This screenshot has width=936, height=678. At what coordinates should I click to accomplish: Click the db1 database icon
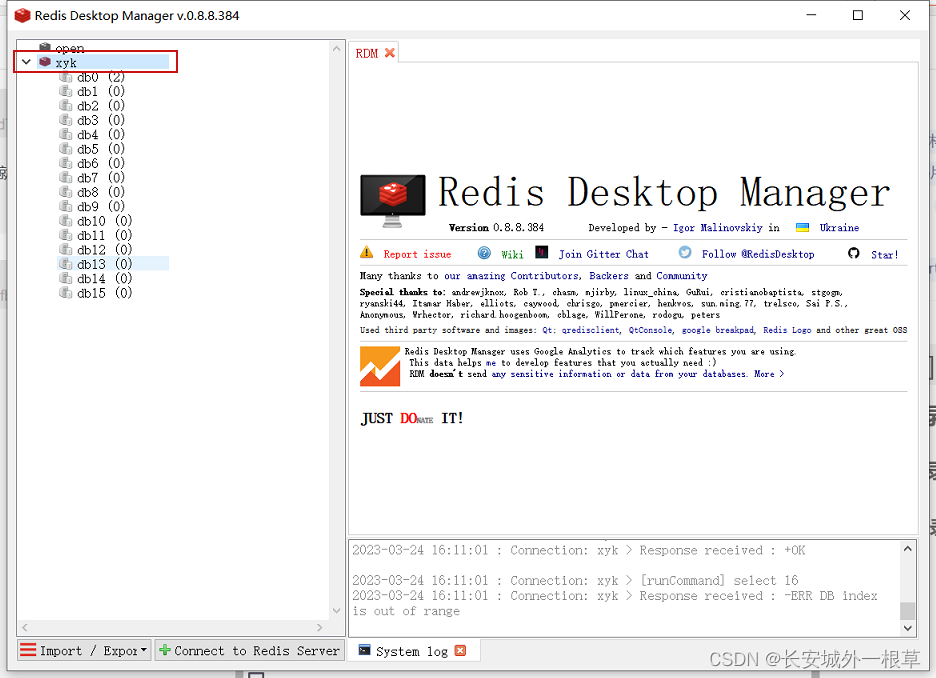point(66,91)
